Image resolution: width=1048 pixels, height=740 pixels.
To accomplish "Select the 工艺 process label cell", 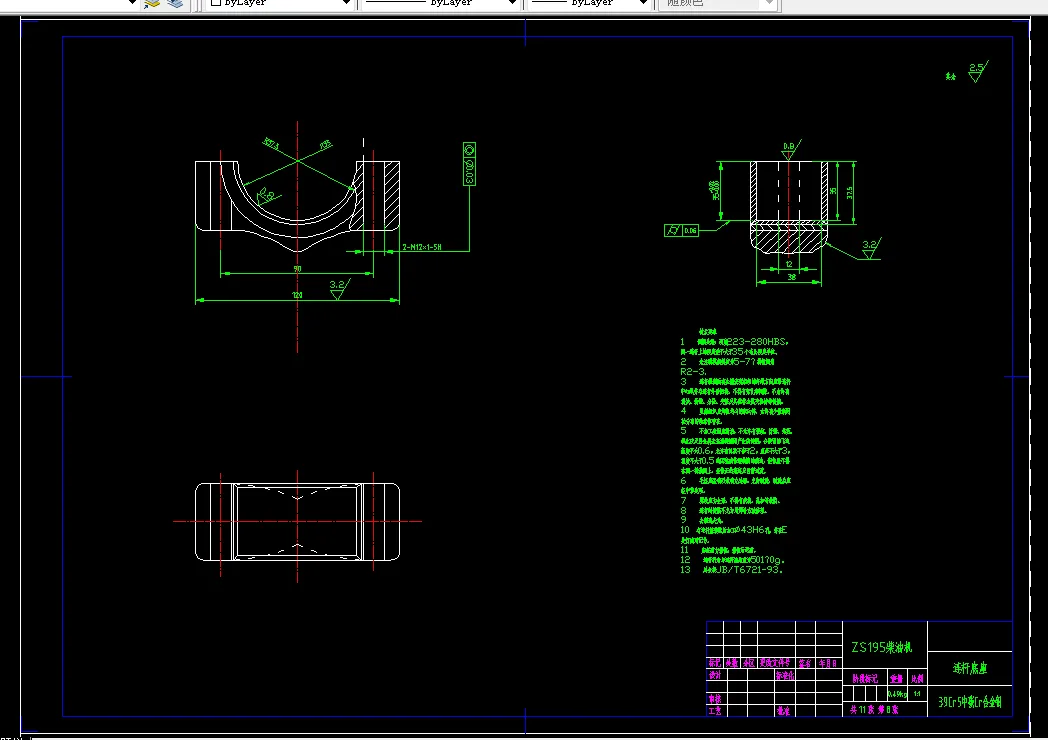I will pyautogui.click(x=715, y=711).
